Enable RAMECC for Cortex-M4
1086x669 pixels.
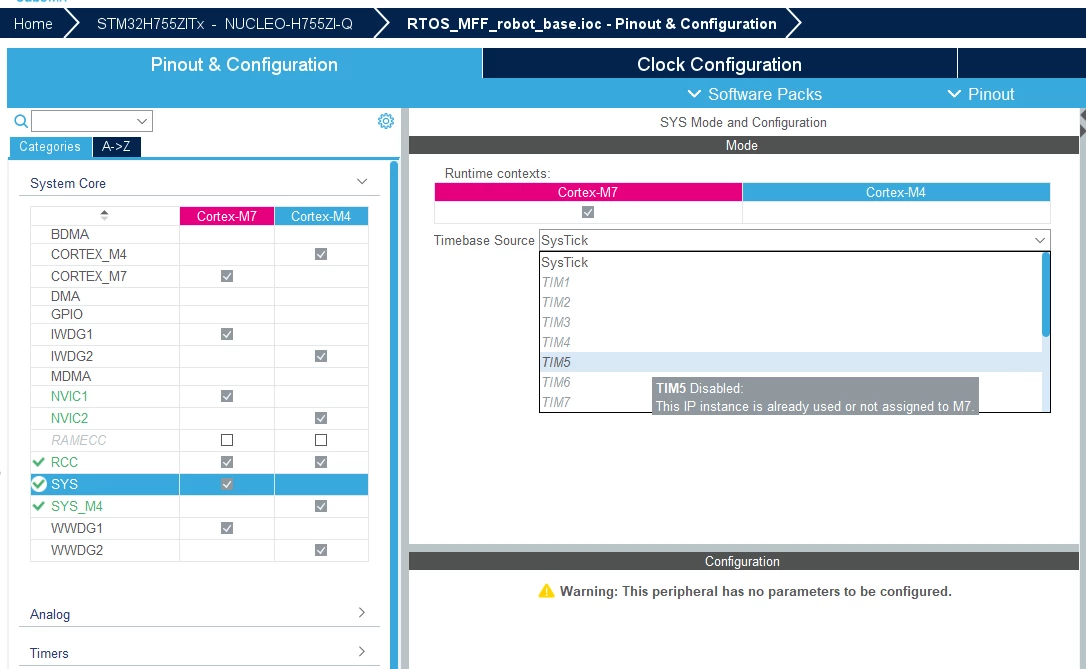click(x=321, y=440)
